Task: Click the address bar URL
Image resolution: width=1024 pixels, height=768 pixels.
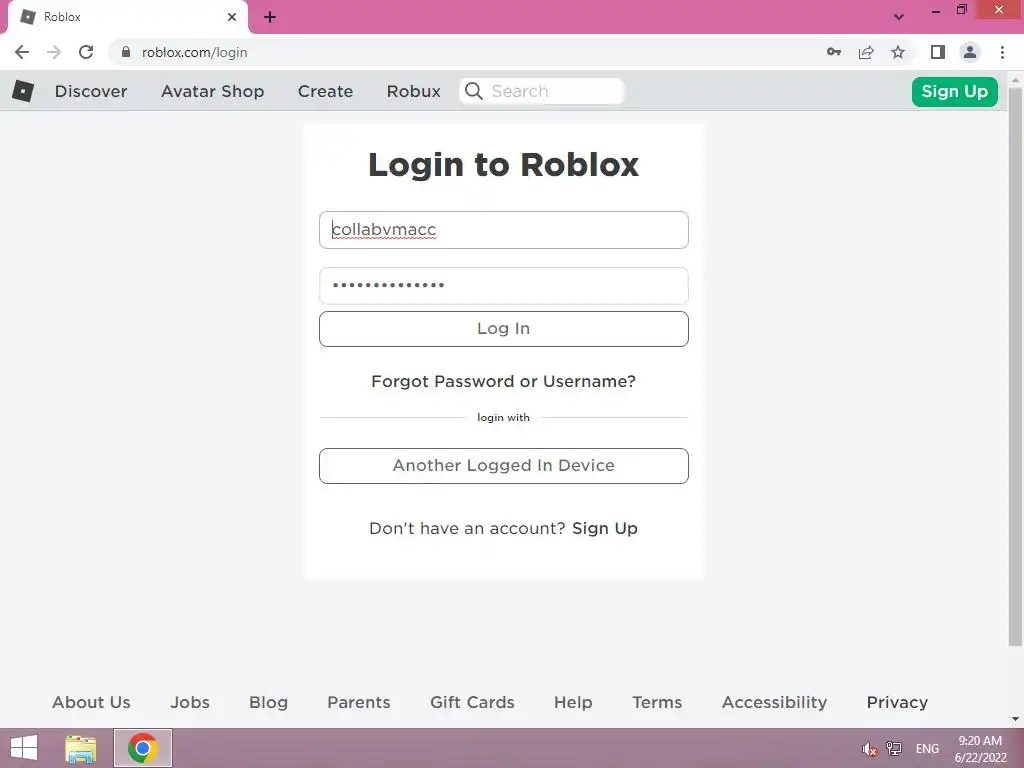Action: point(195,52)
